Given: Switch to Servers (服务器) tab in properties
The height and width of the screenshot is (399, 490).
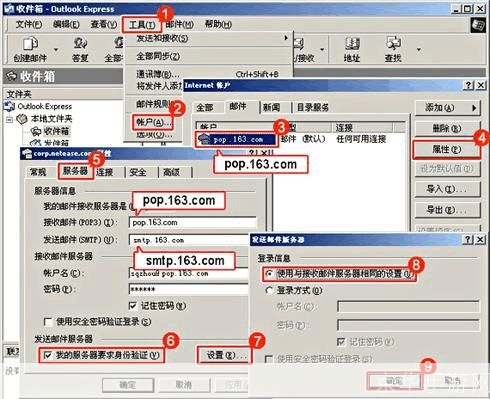Looking at the screenshot, I should click(x=75, y=171).
